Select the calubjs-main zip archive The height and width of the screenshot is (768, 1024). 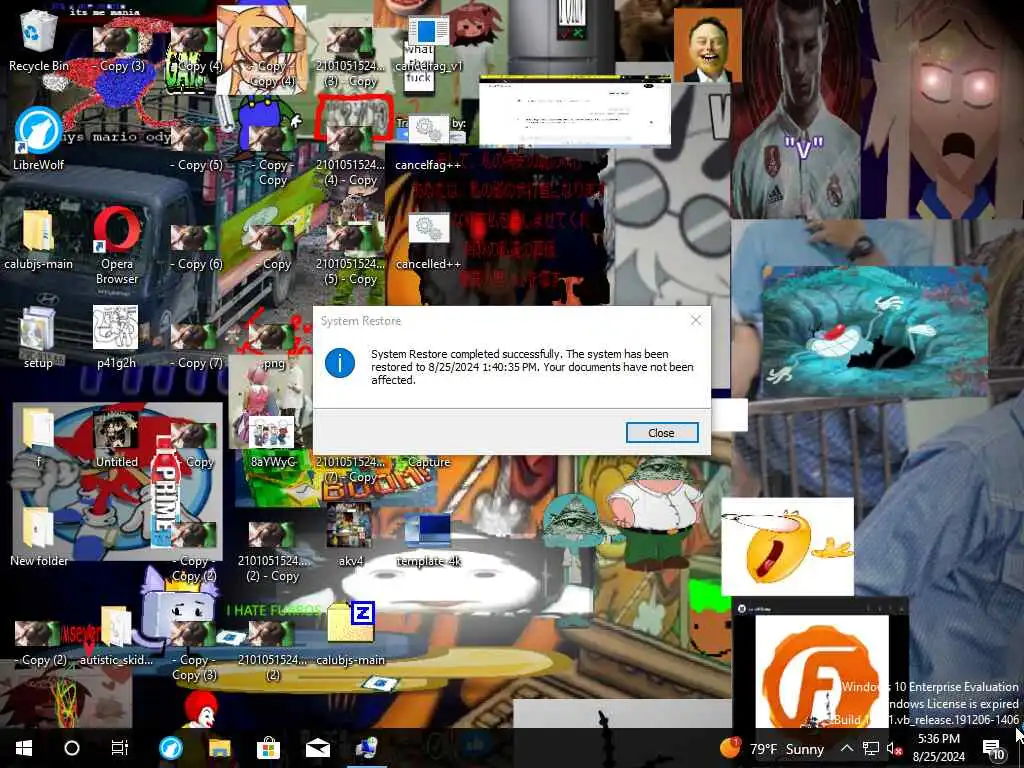pos(351,635)
